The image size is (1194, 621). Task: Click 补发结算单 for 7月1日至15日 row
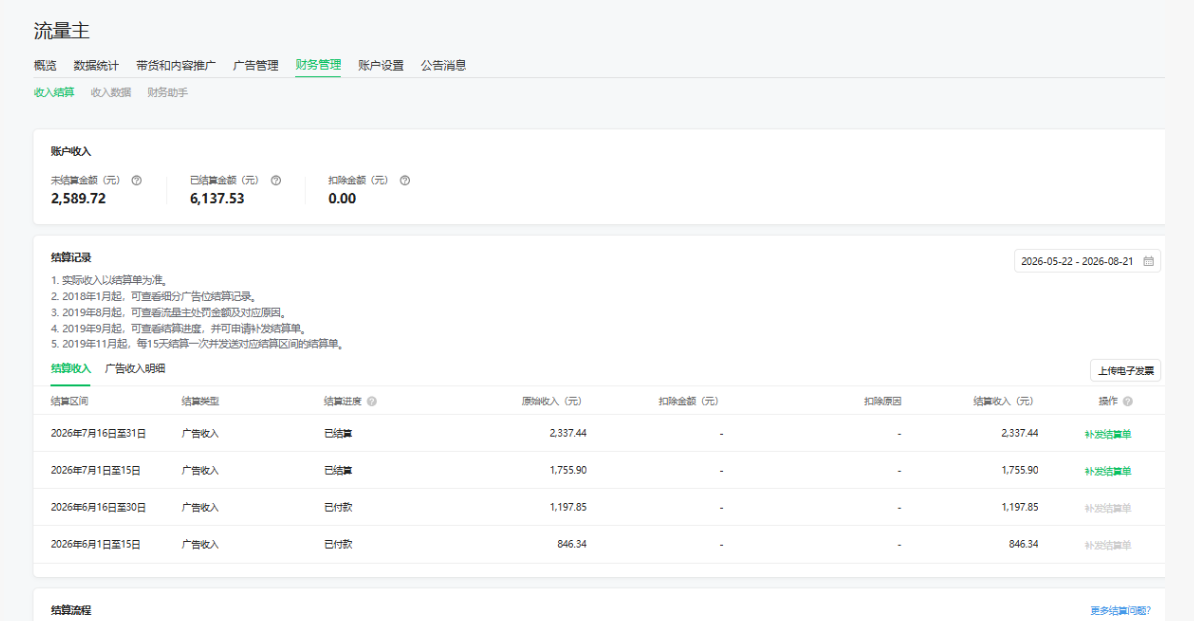(1108, 471)
